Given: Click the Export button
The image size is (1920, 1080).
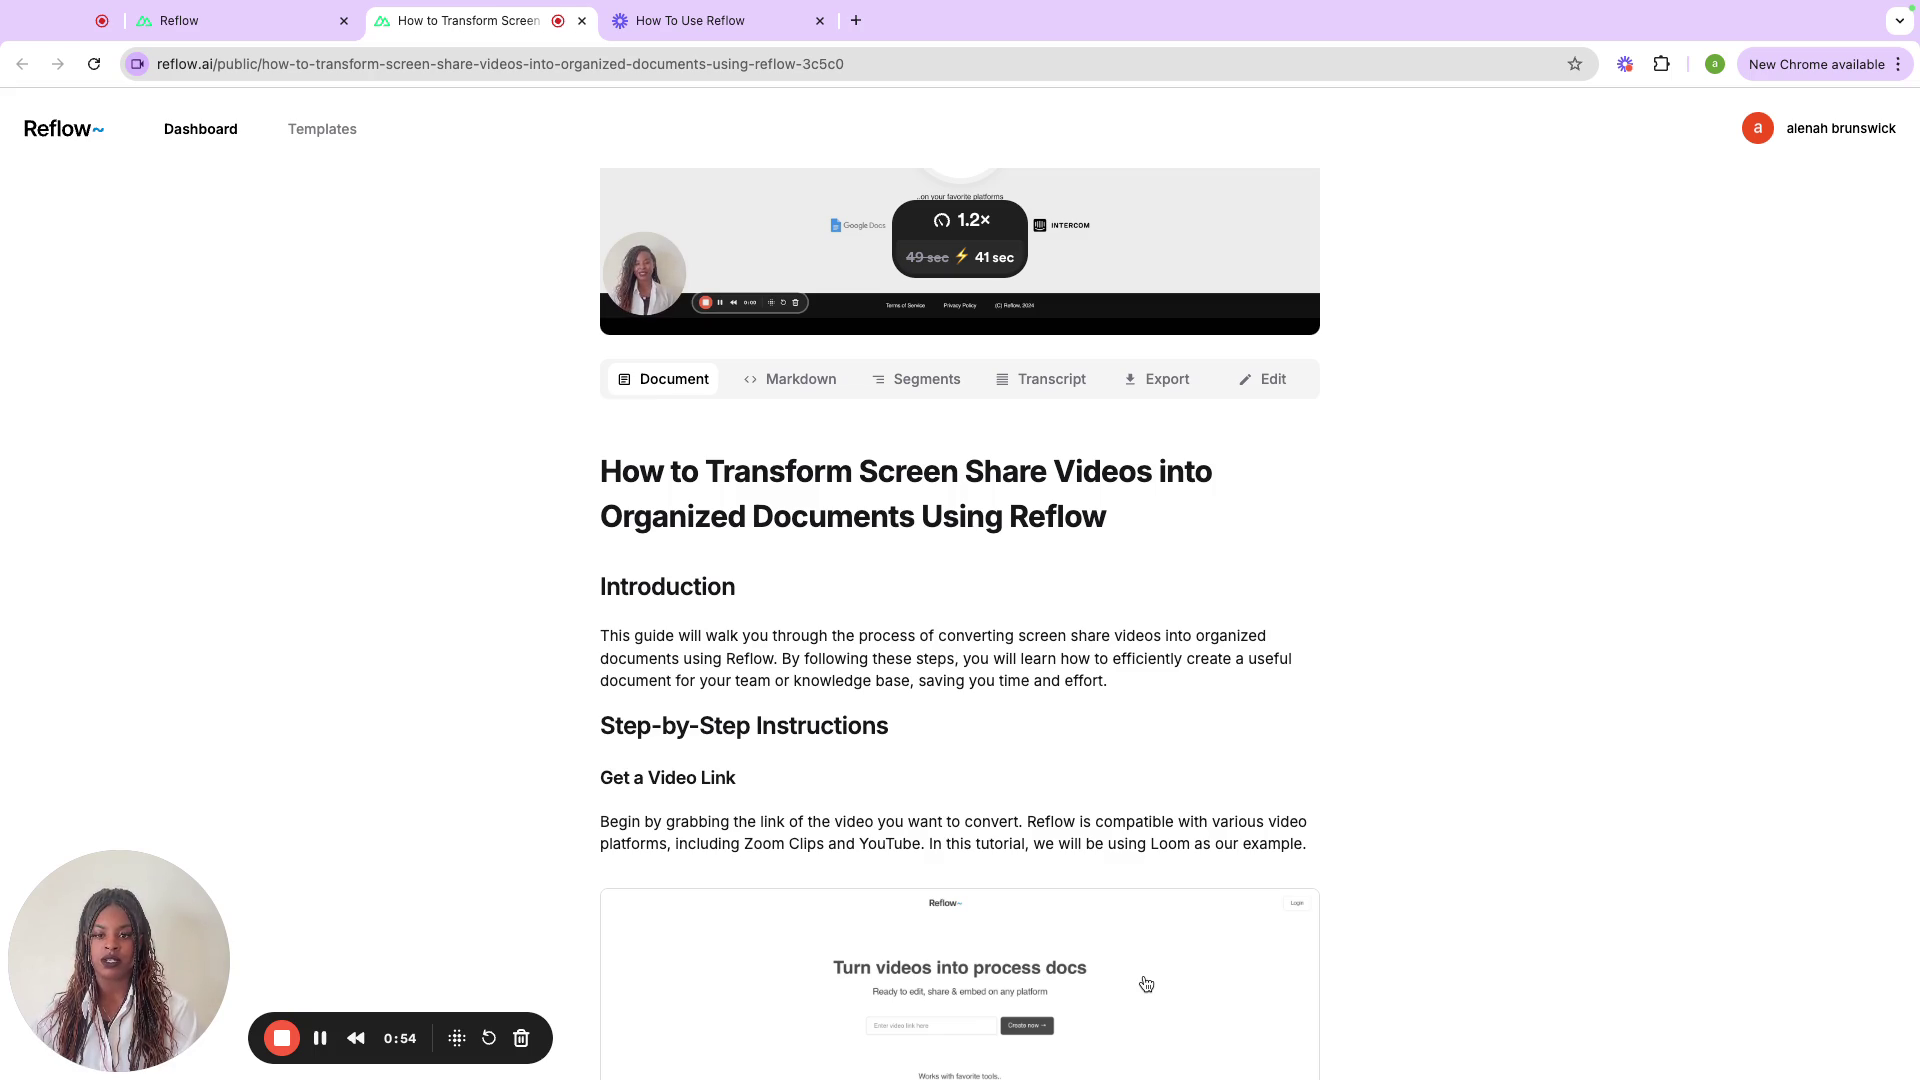Looking at the screenshot, I should click(1157, 379).
